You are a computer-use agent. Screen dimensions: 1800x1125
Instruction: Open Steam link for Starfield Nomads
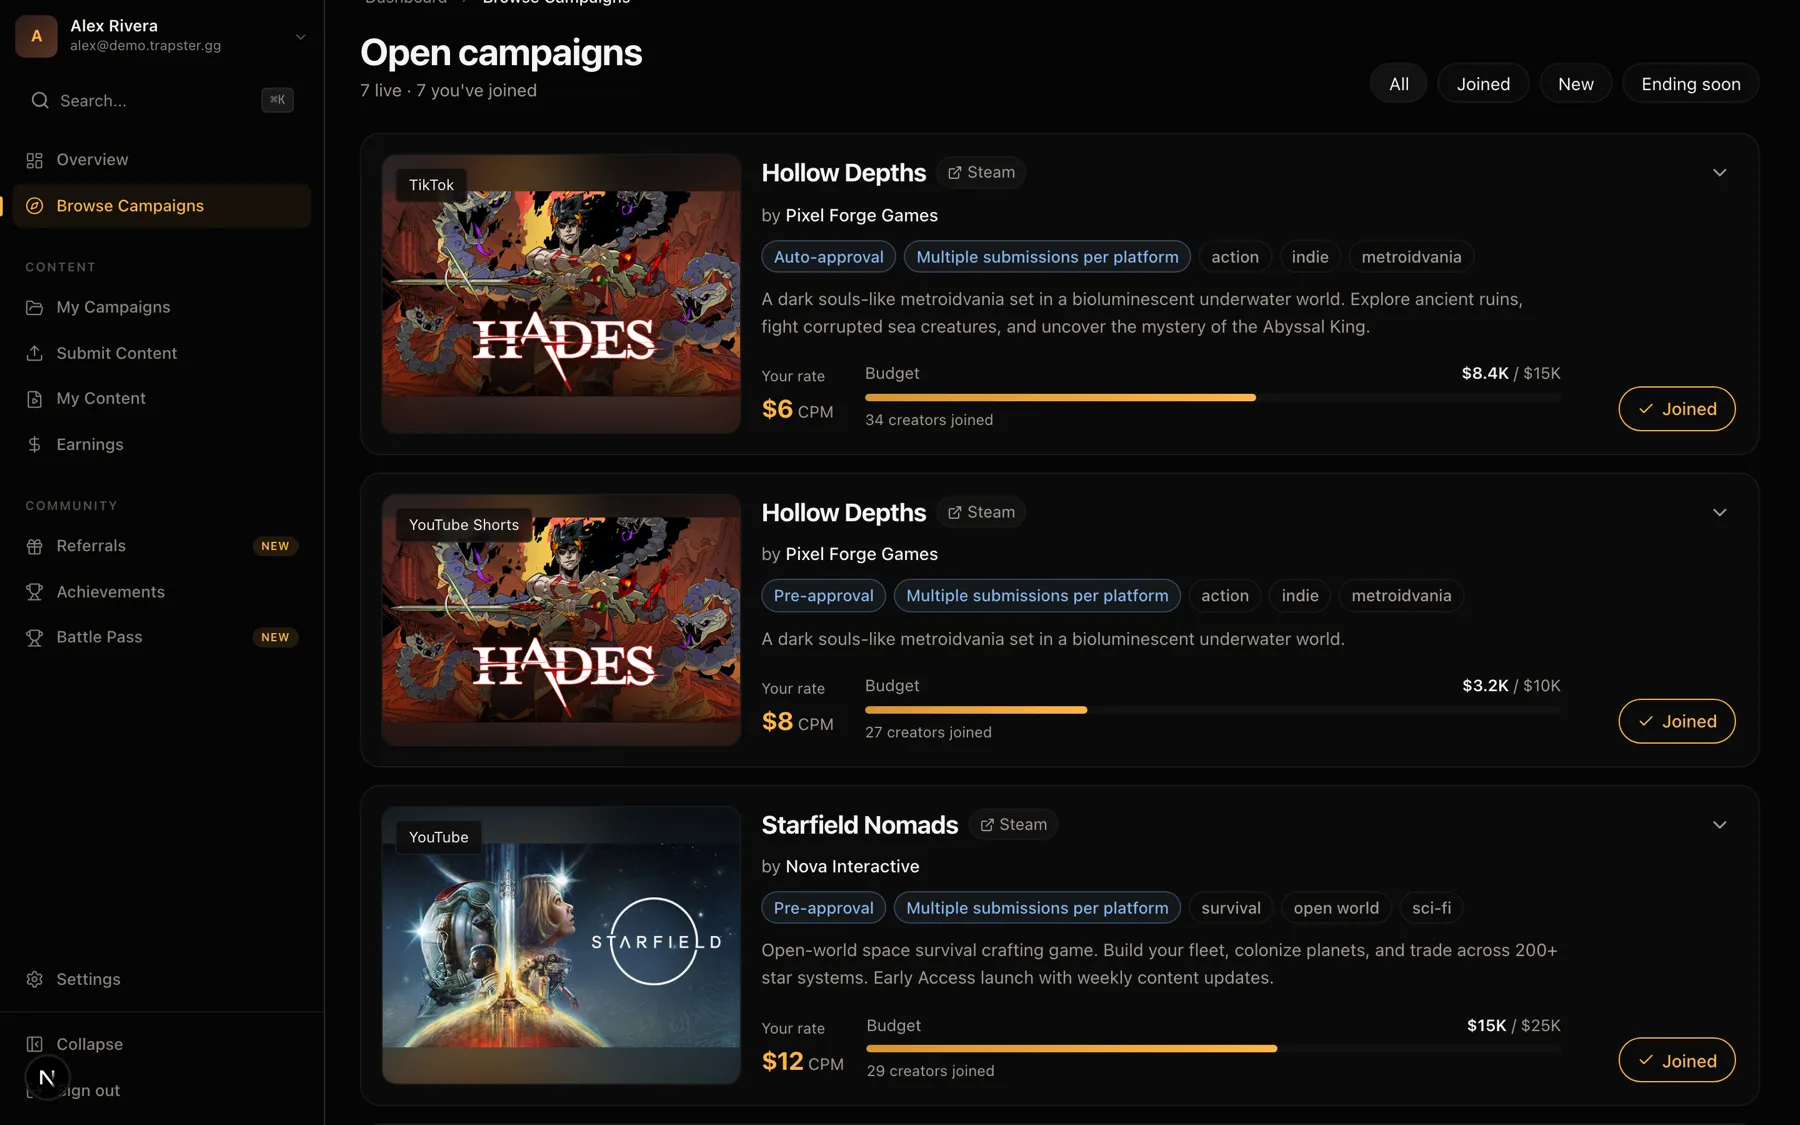pyautogui.click(x=1013, y=825)
